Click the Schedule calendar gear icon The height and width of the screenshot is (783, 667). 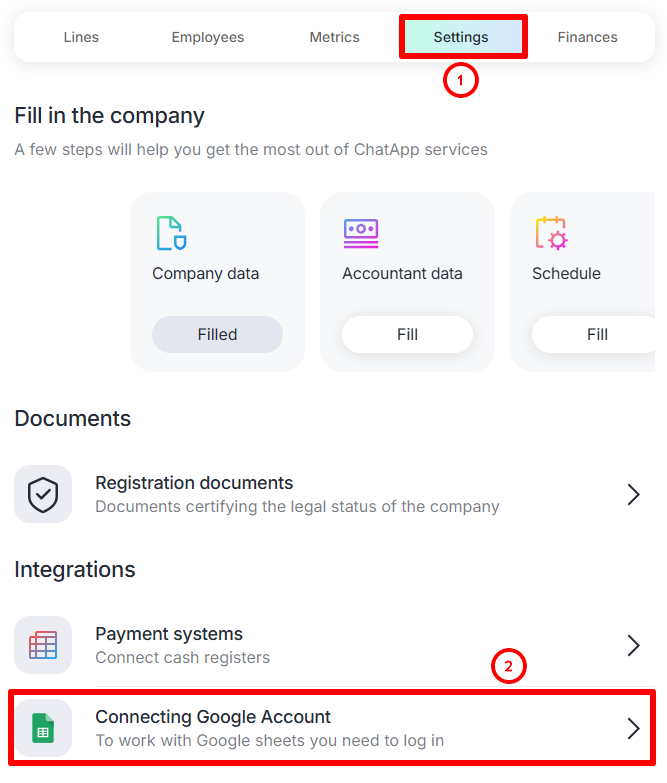[x=551, y=233]
